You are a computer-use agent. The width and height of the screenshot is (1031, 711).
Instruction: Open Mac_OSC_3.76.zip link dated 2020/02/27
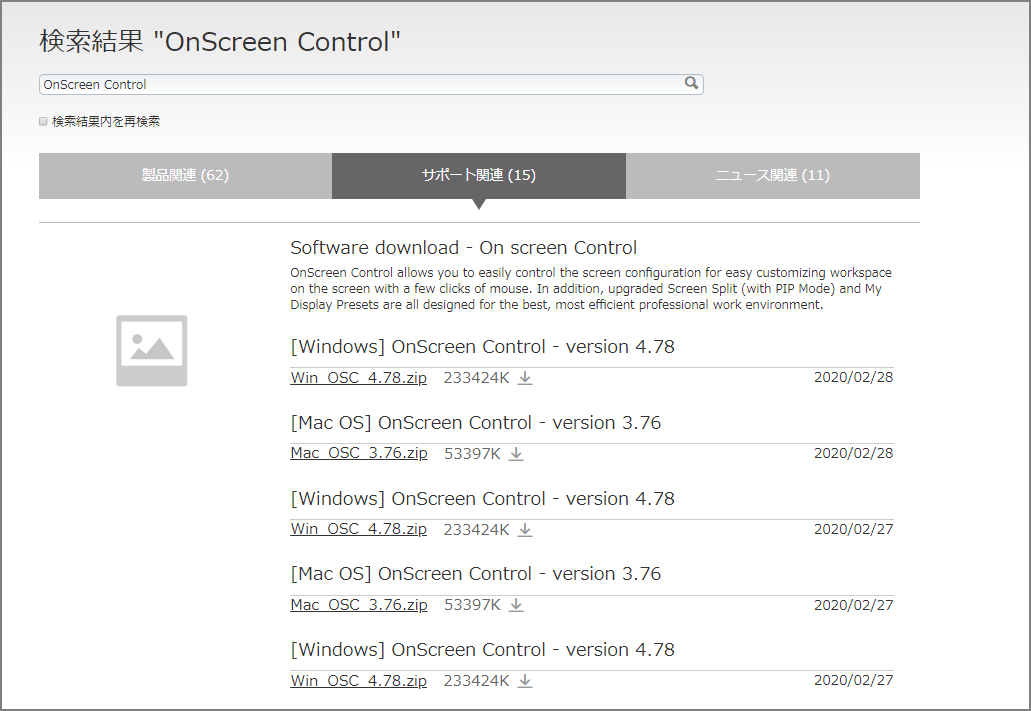click(358, 605)
